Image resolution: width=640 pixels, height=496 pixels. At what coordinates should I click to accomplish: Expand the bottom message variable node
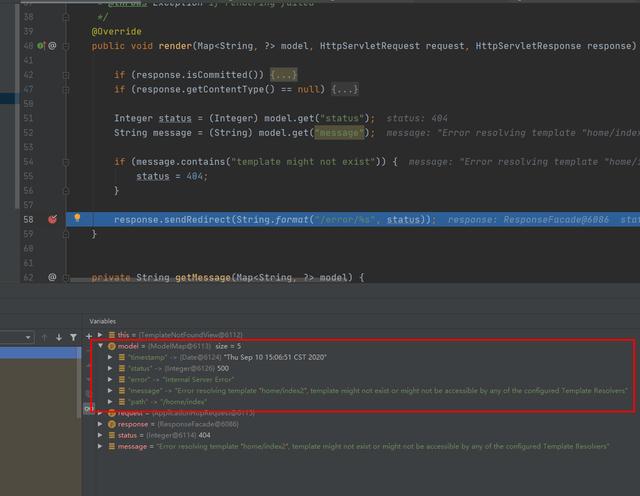click(x=100, y=446)
